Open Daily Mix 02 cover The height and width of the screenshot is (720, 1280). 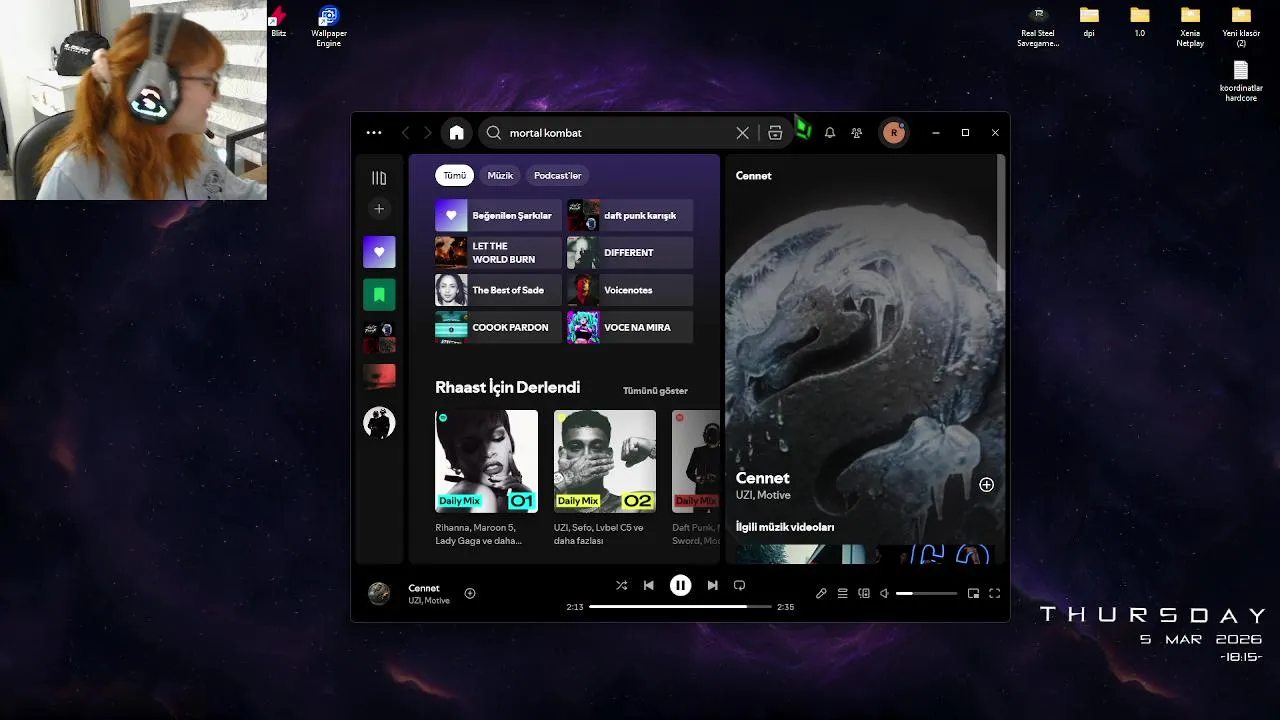coord(605,461)
